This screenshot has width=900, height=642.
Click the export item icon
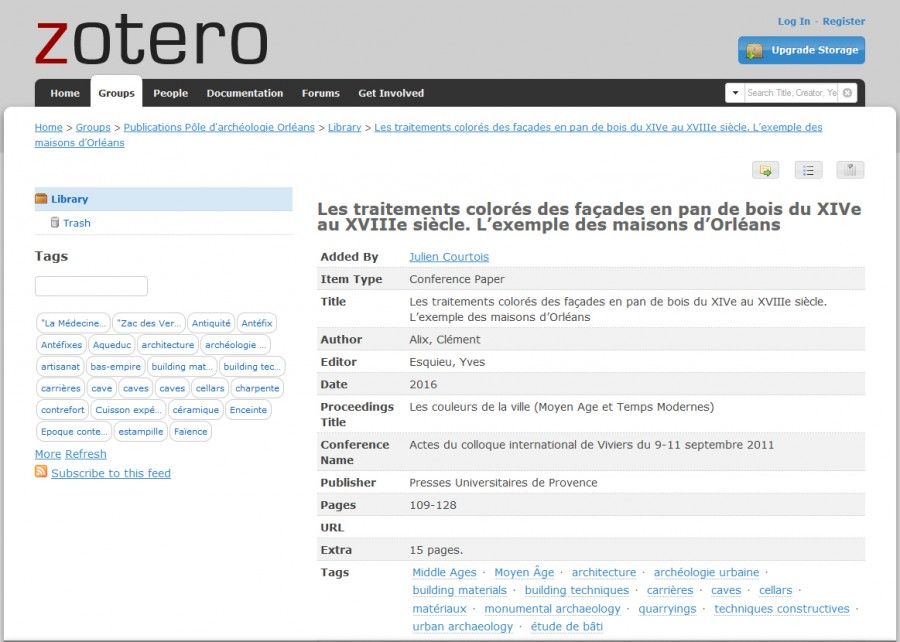(x=765, y=170)
